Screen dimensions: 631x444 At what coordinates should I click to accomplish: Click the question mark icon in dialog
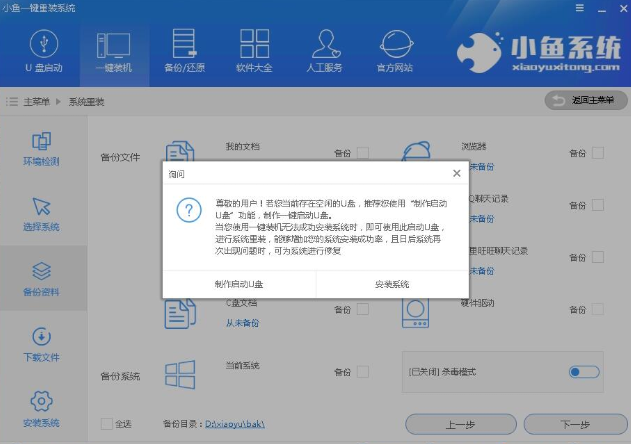[189, 210]
